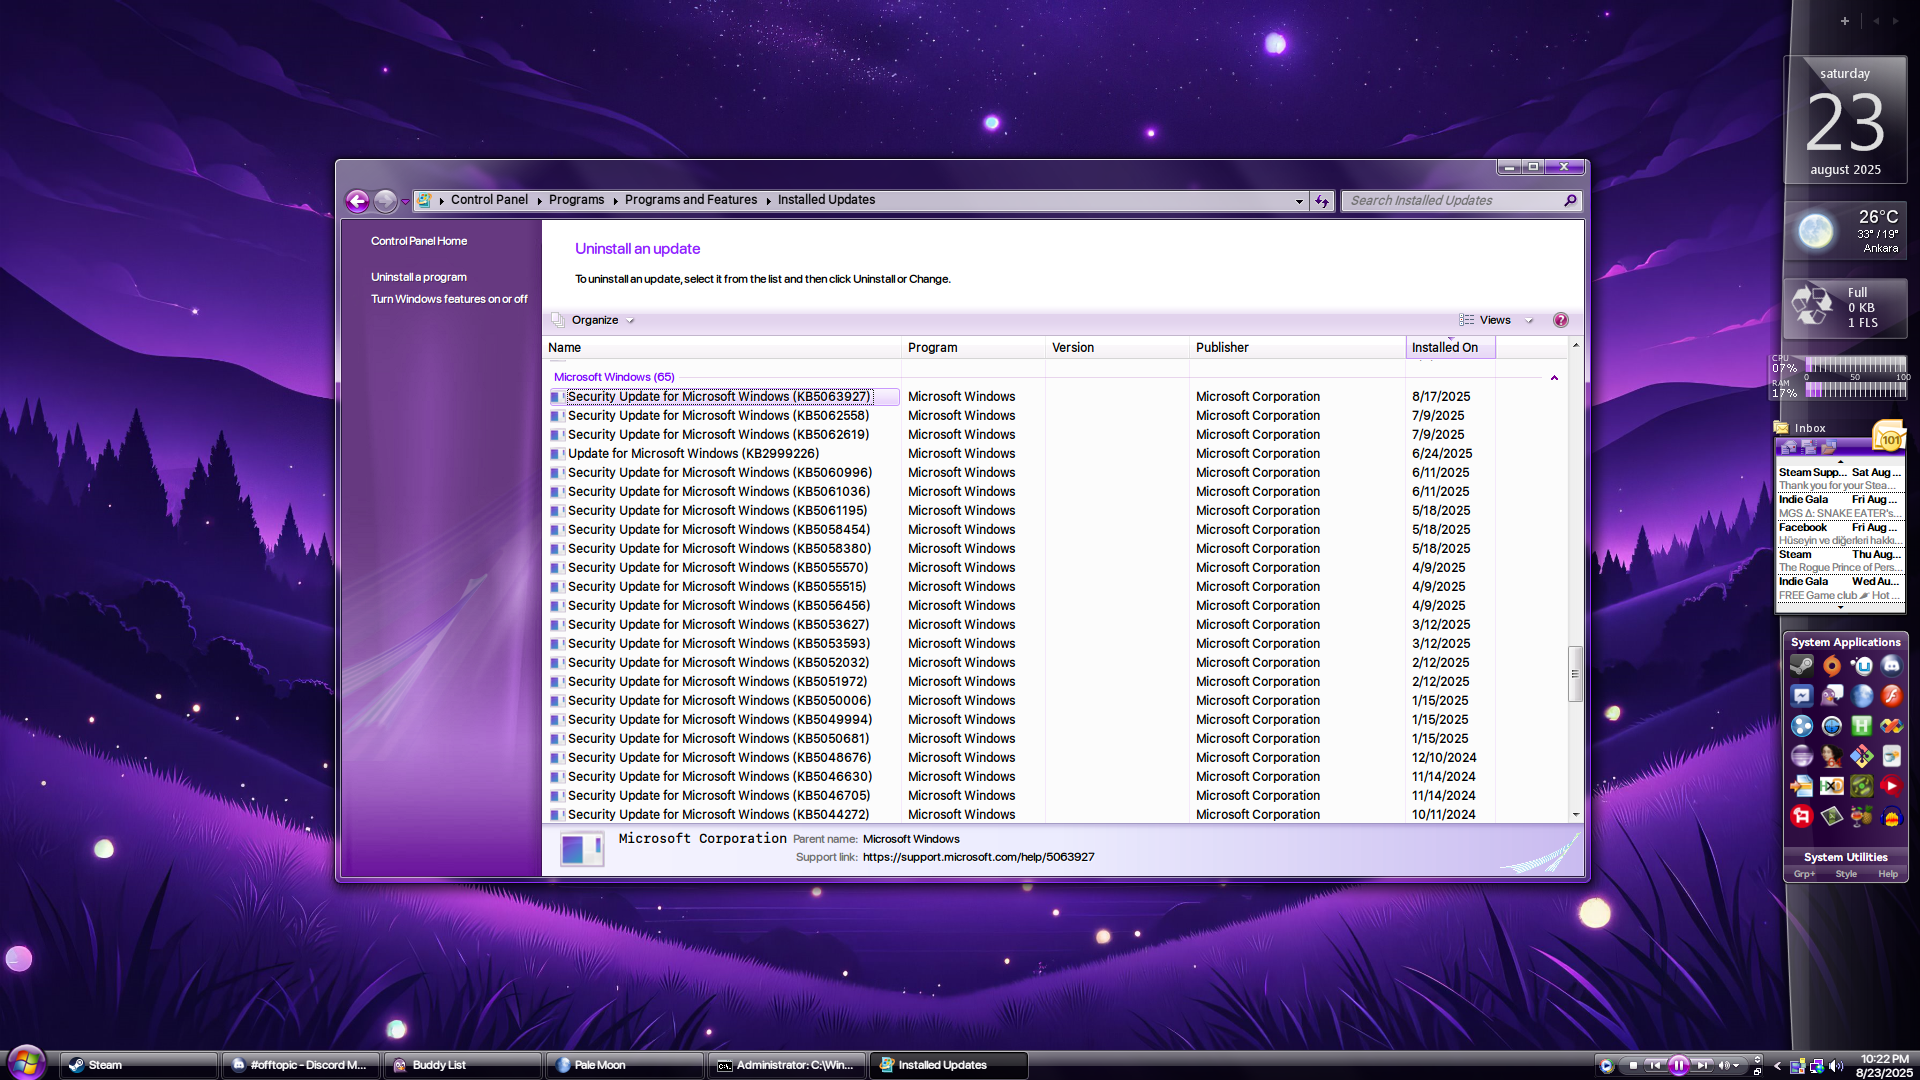This screenshot has width=1920, height=1080.
Task: Open the Organize dropdown menu
Action: click(x=603, y=320)
